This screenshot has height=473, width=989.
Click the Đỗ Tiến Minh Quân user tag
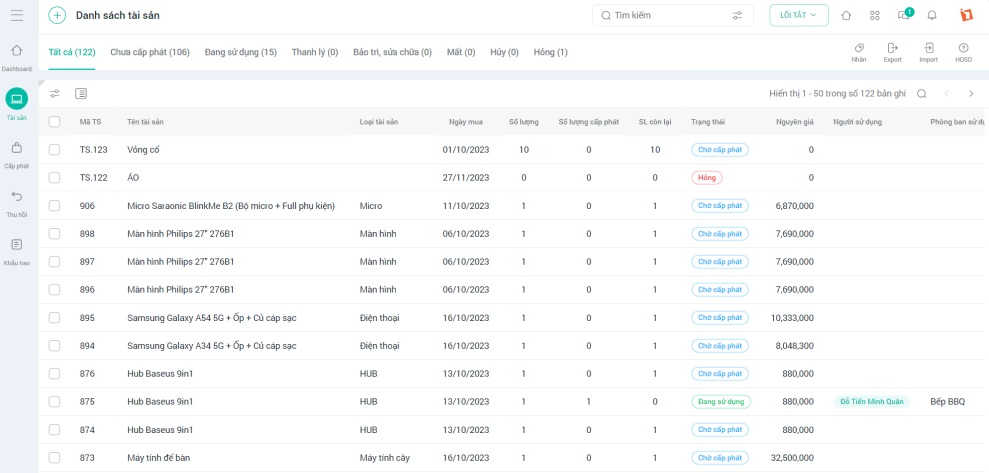871,402
